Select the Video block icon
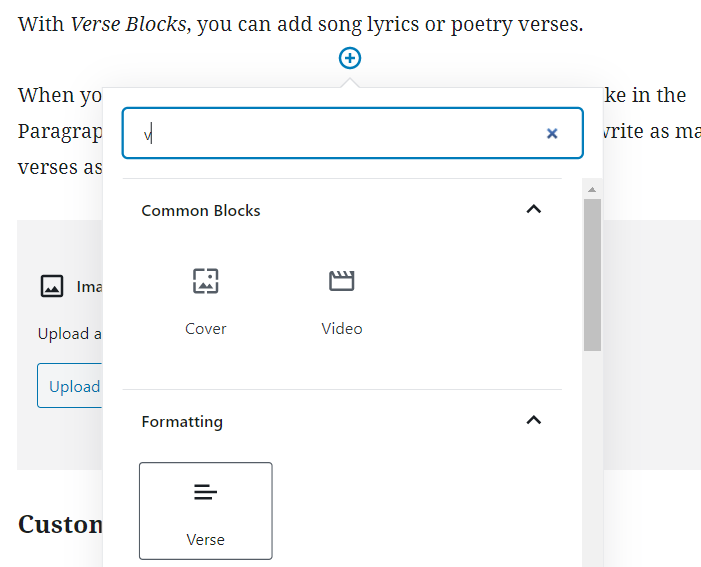The height and width of the screenshot is (567, 701). point(342,281)
